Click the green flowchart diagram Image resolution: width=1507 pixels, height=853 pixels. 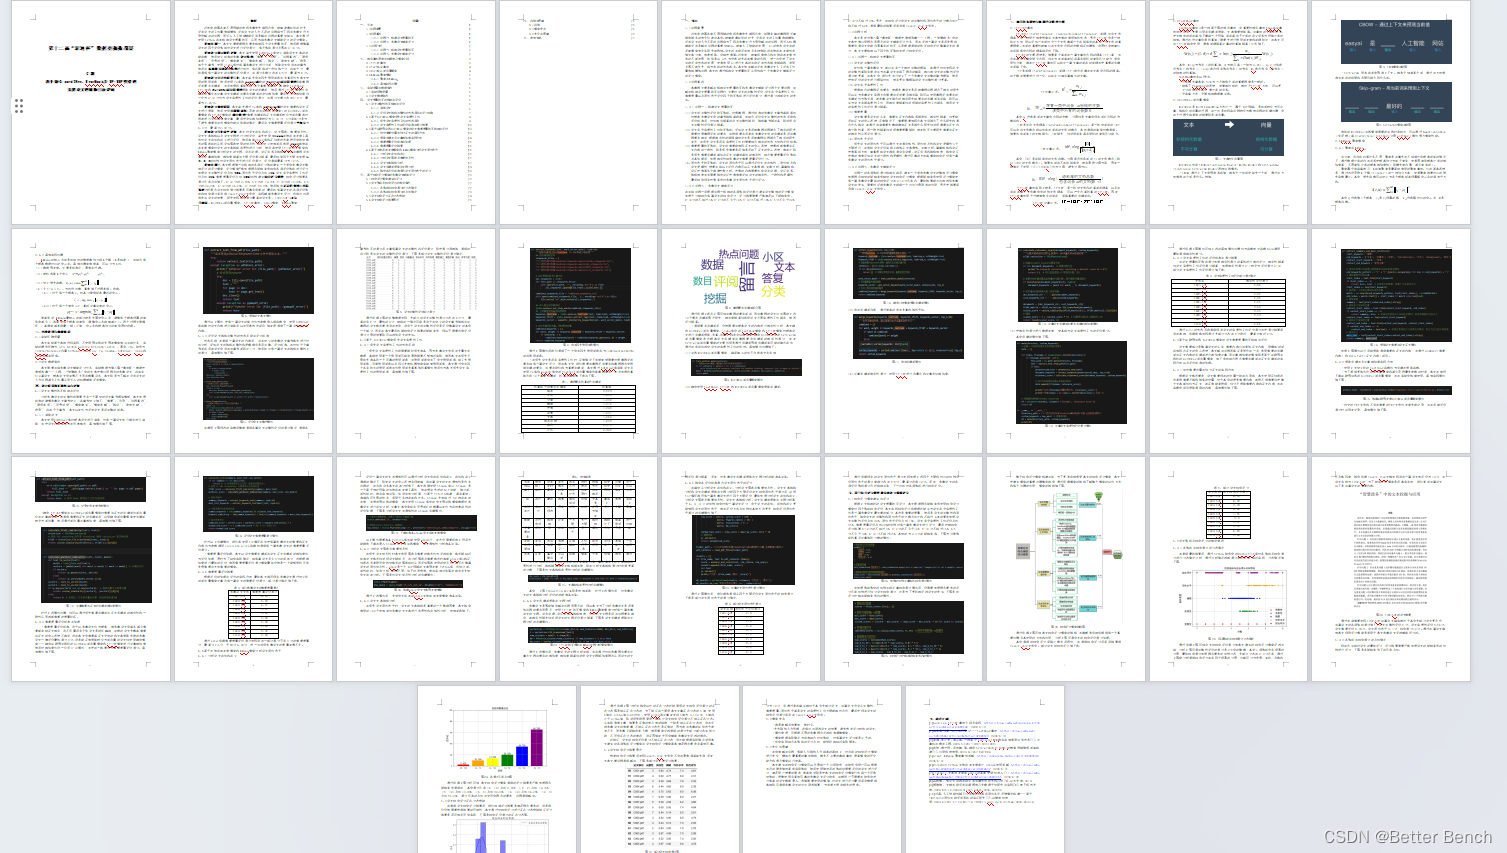point(1067,556)
